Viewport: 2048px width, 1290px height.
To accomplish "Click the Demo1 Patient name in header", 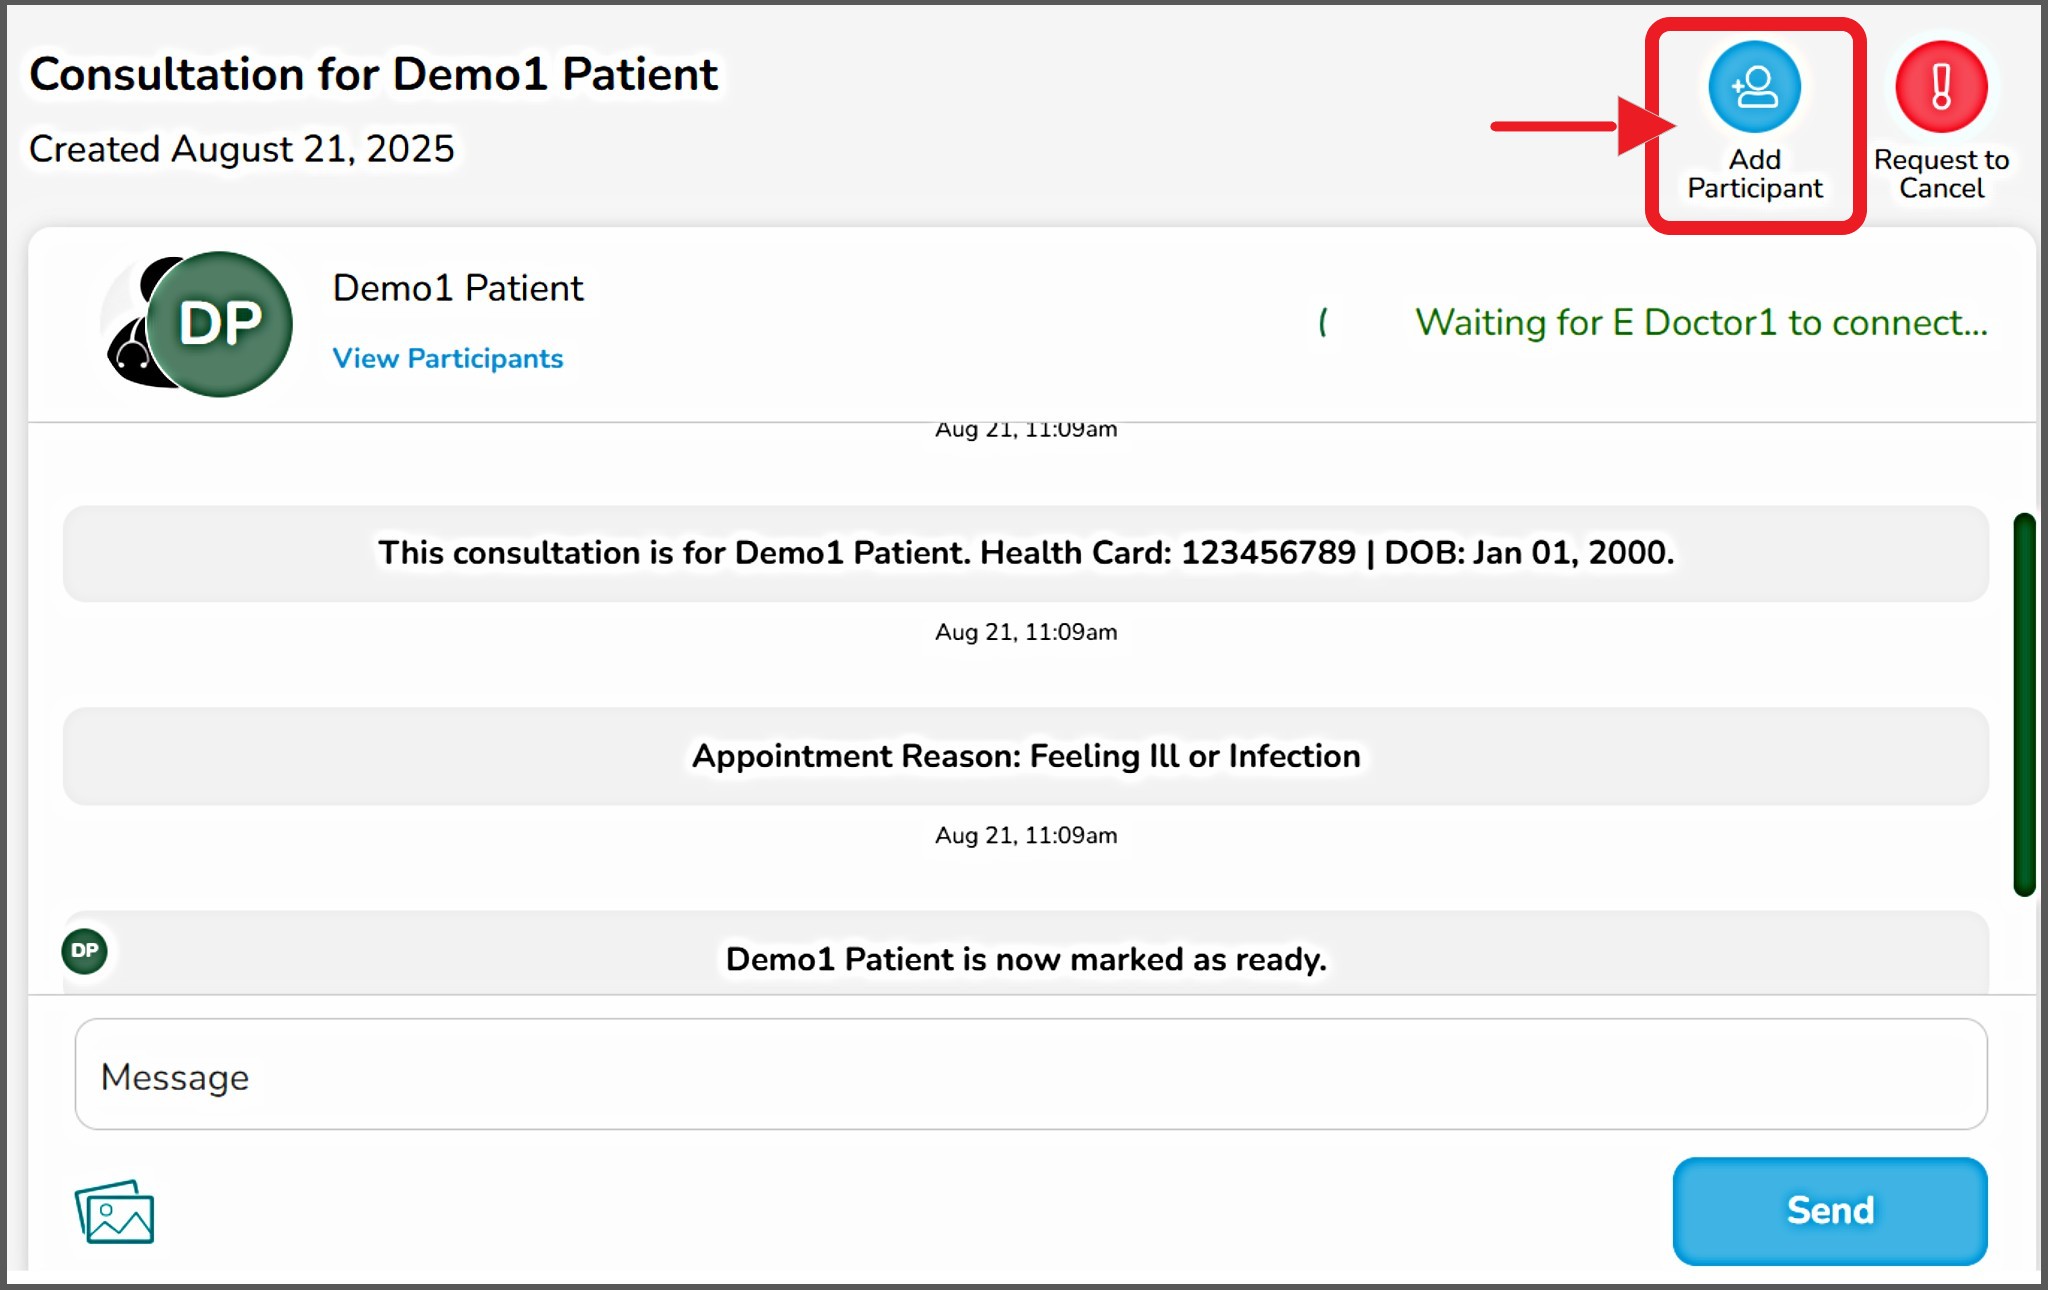I will click(458, 288).
